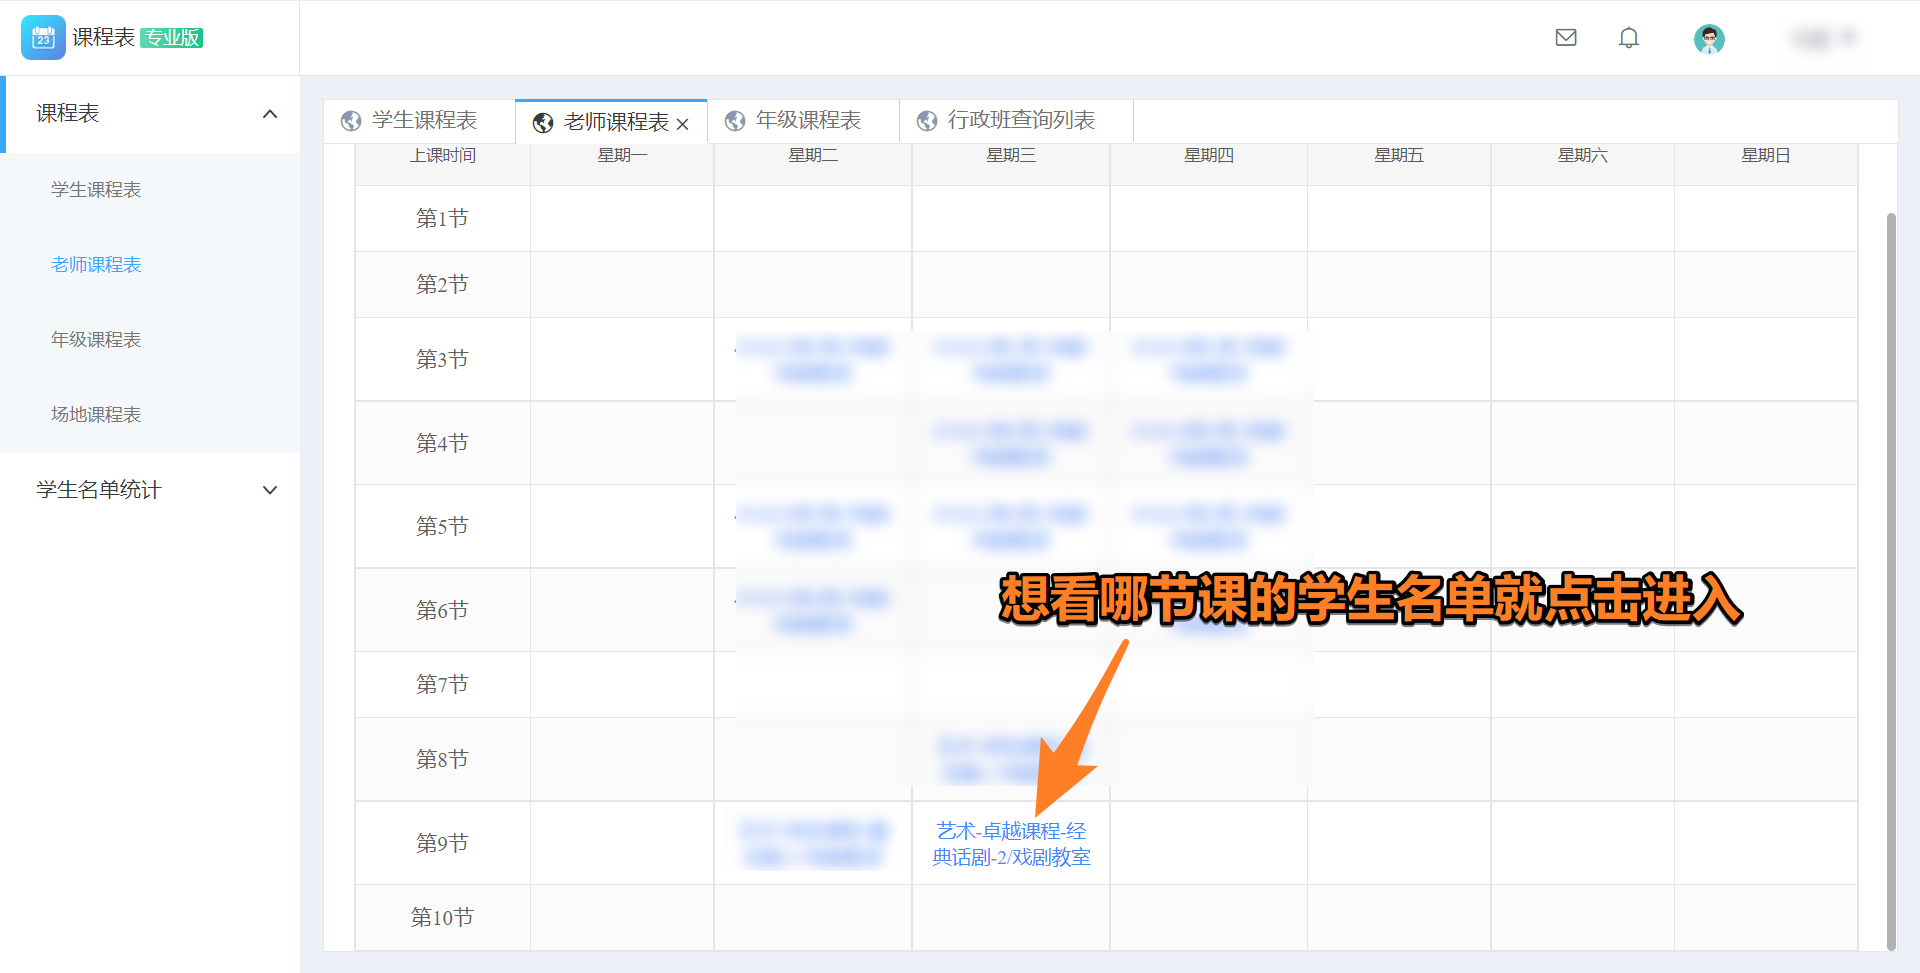Open 老师课程表 in the sidebar
The height and width of the screenshot is (973, 1920).
coord(96,265)
